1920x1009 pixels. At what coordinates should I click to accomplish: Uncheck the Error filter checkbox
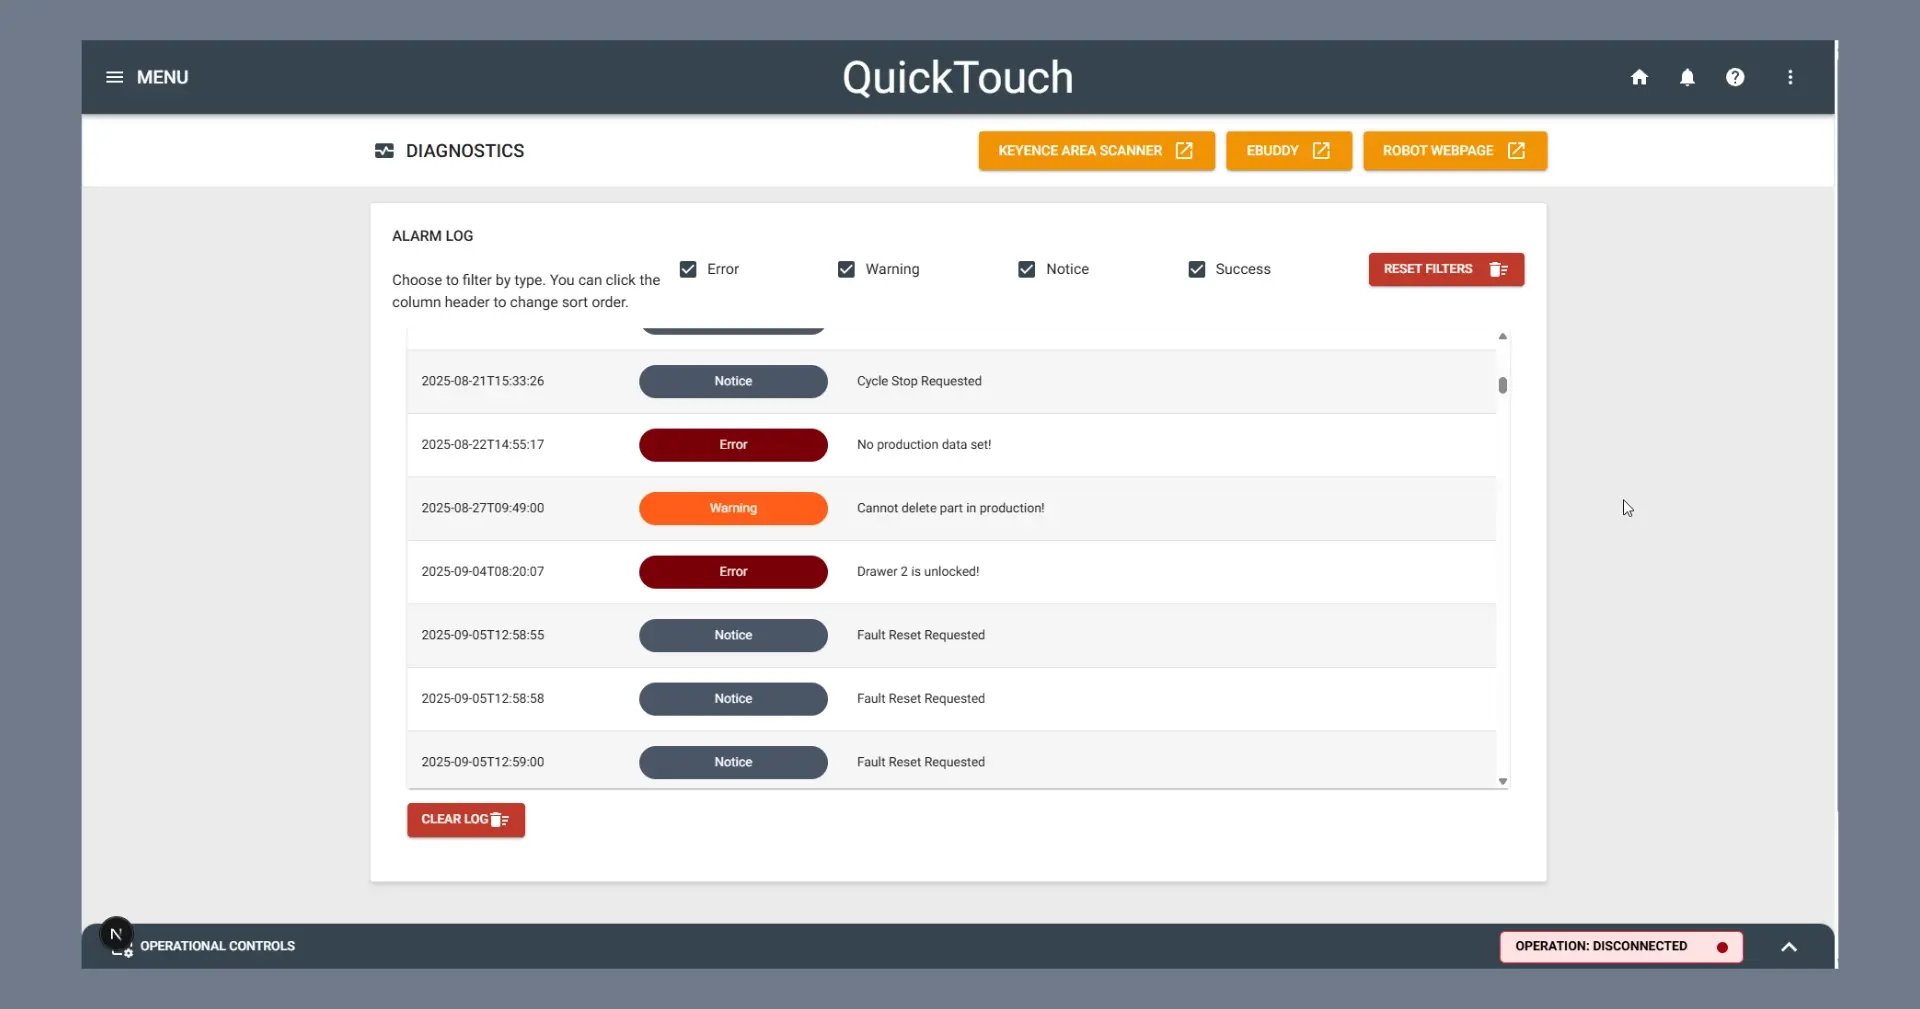(x=688, y=269)
